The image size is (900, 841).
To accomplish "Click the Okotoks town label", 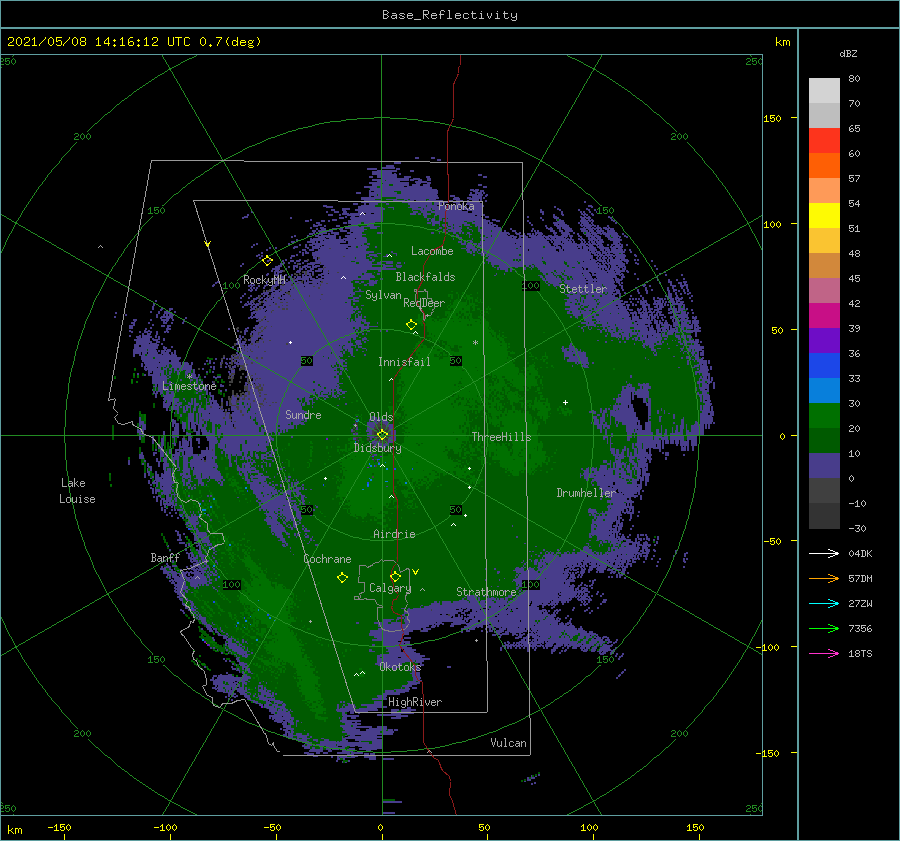I will coord(400,667).
